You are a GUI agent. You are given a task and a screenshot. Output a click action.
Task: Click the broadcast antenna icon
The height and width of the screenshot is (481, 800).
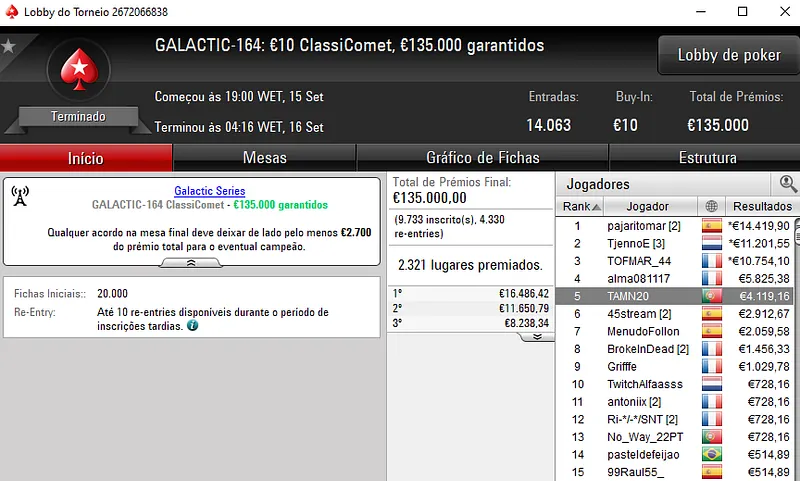(20, 196)
